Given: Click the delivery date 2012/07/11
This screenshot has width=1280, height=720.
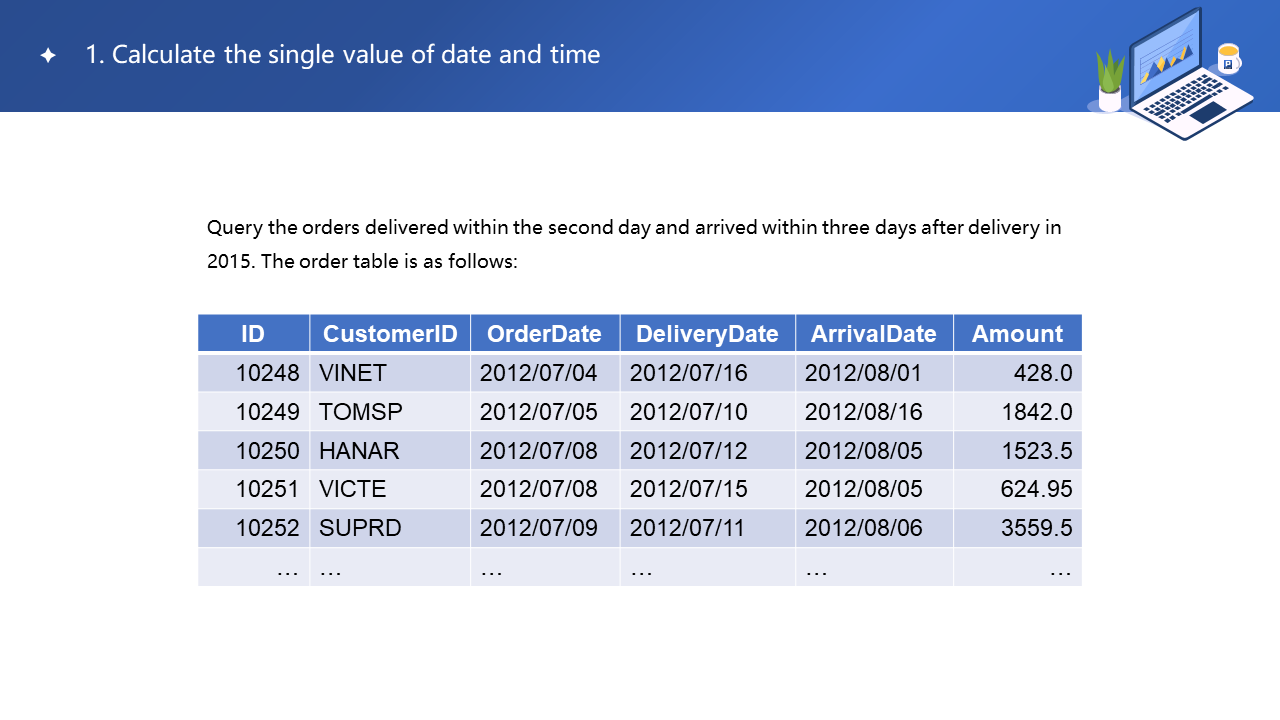Looking at the screenshot, I should click(x=687, y=528).
